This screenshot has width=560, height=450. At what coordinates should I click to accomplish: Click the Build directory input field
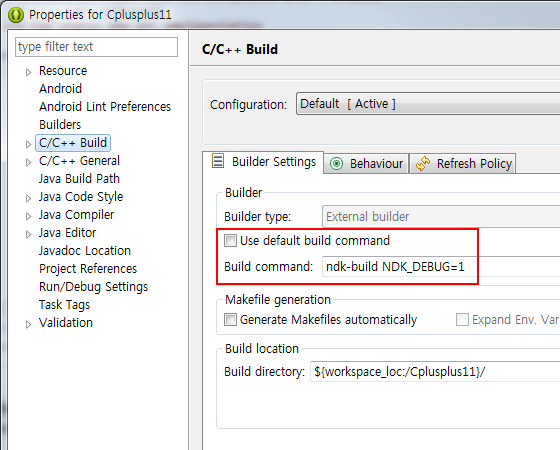pos(435,371)
